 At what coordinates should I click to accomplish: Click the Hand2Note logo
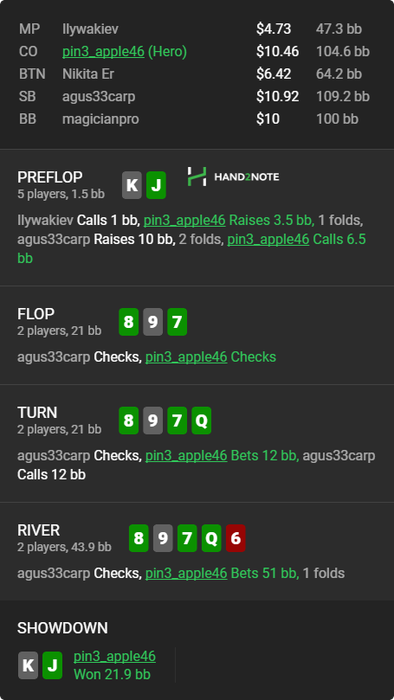(233, 177)
